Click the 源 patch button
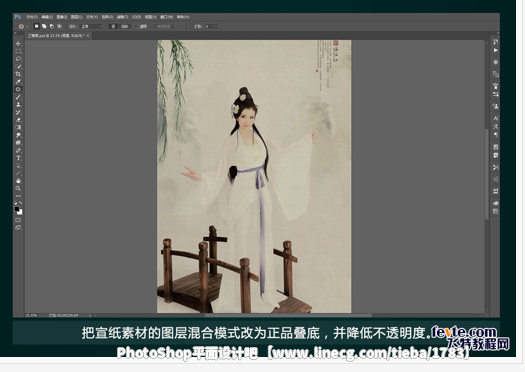525x372 pixels. pyautogui.click(x=113, y=26)
